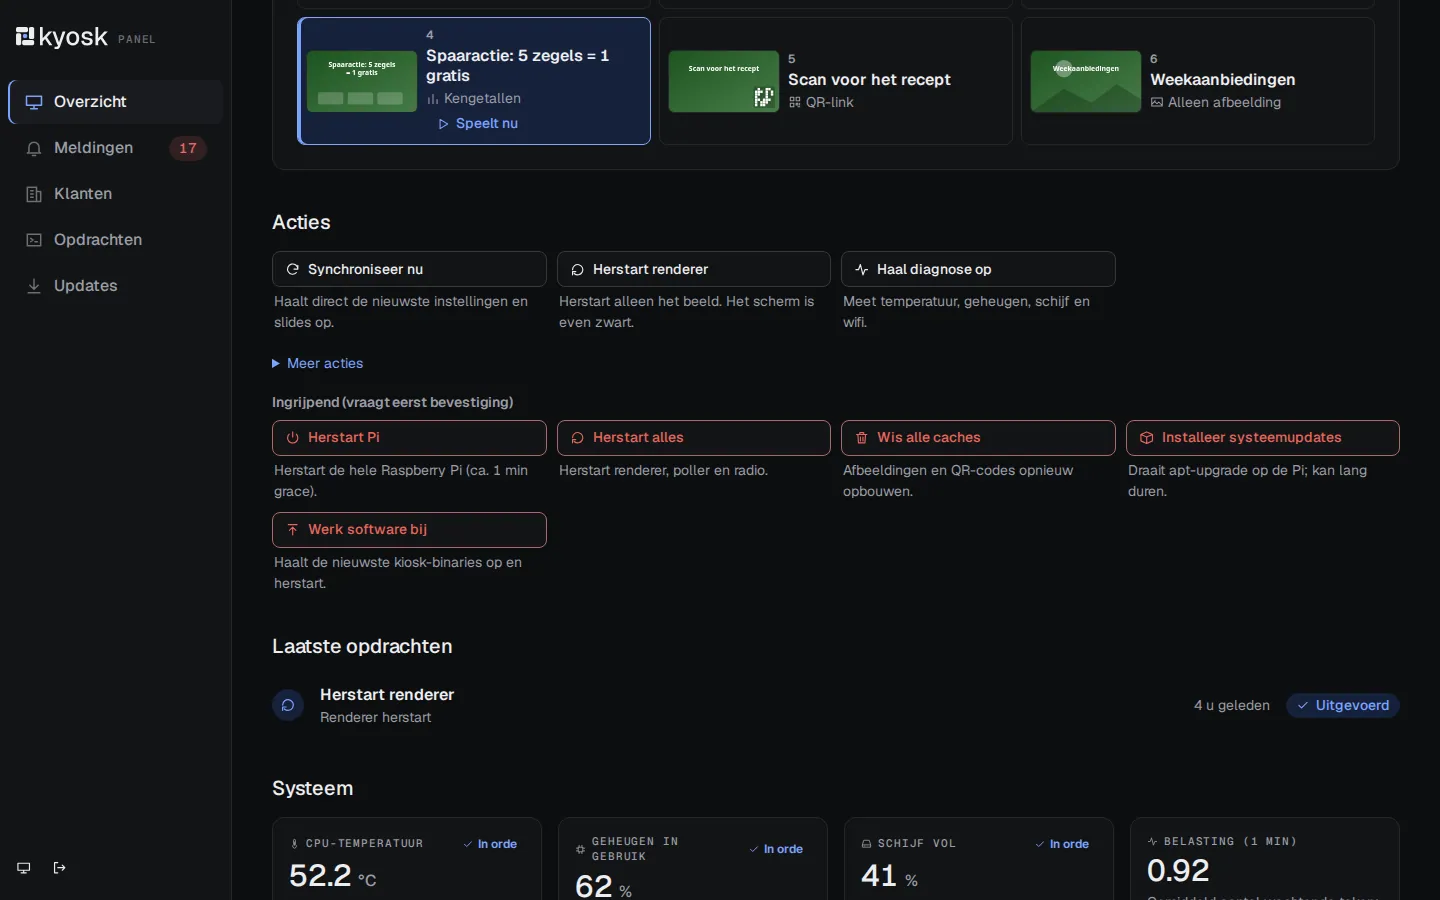Select the Spaaractie slide thumbnail
Viewport: 1440px width, 900px height.
click(362, 81)
